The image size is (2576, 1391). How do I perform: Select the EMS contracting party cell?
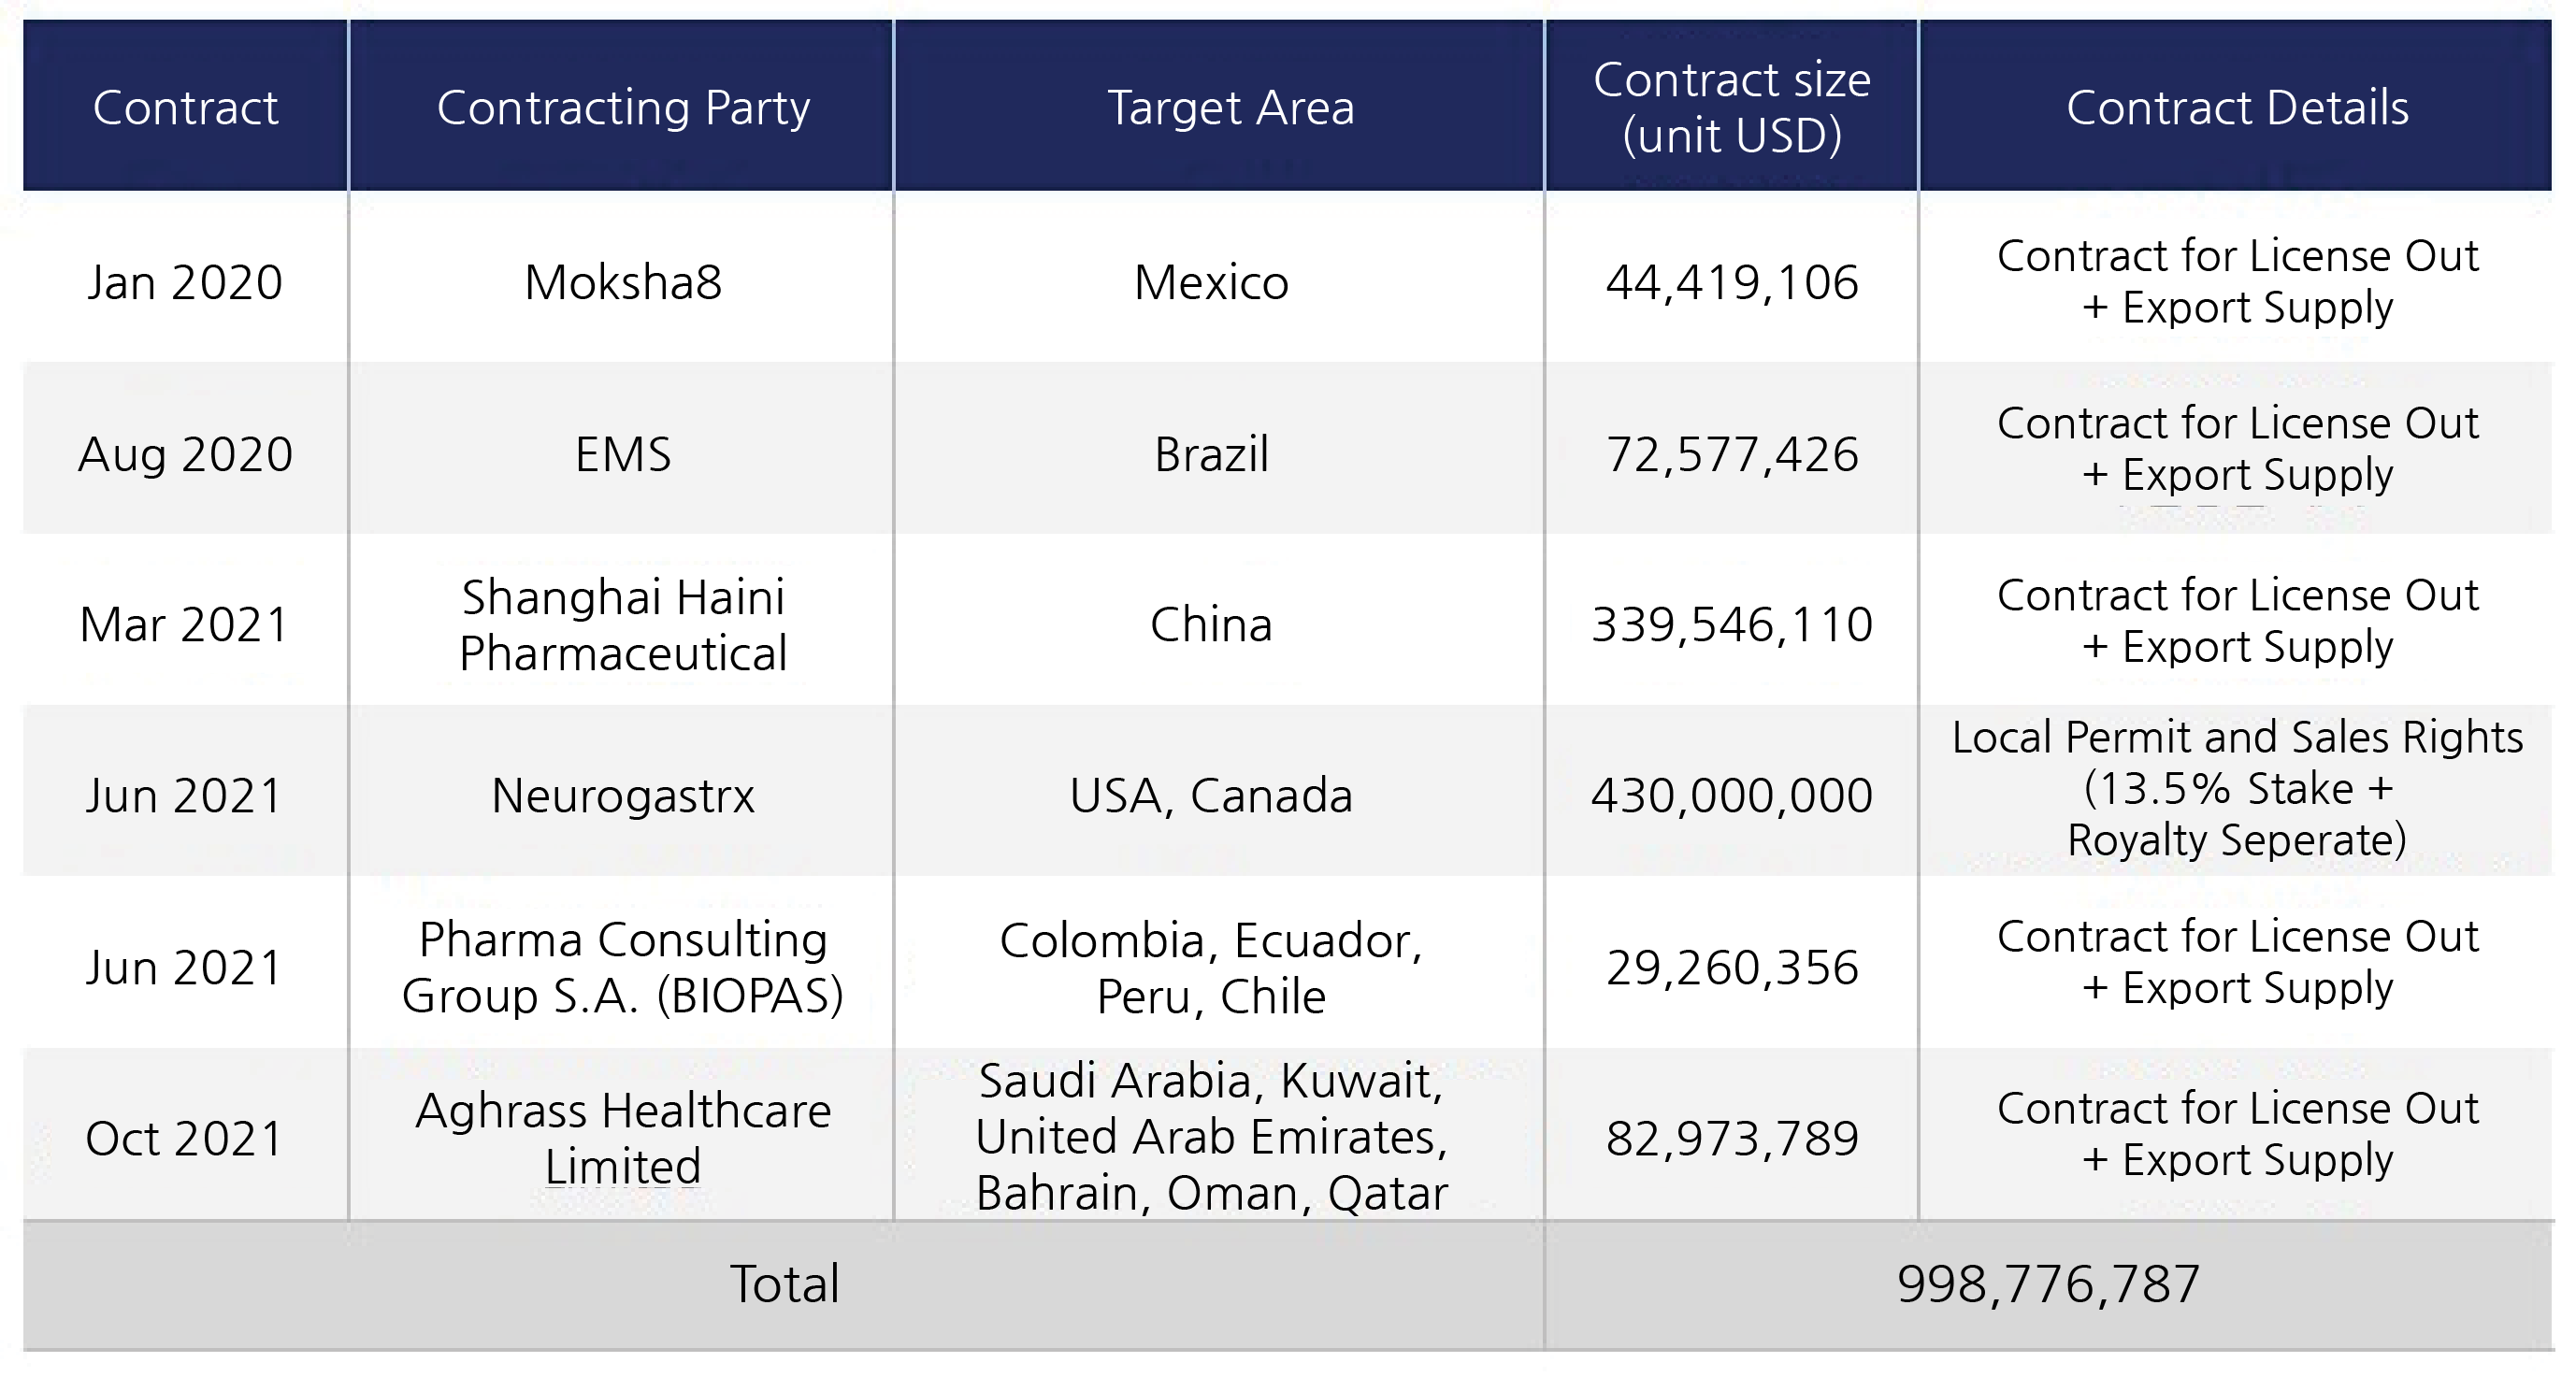point(622,454)
